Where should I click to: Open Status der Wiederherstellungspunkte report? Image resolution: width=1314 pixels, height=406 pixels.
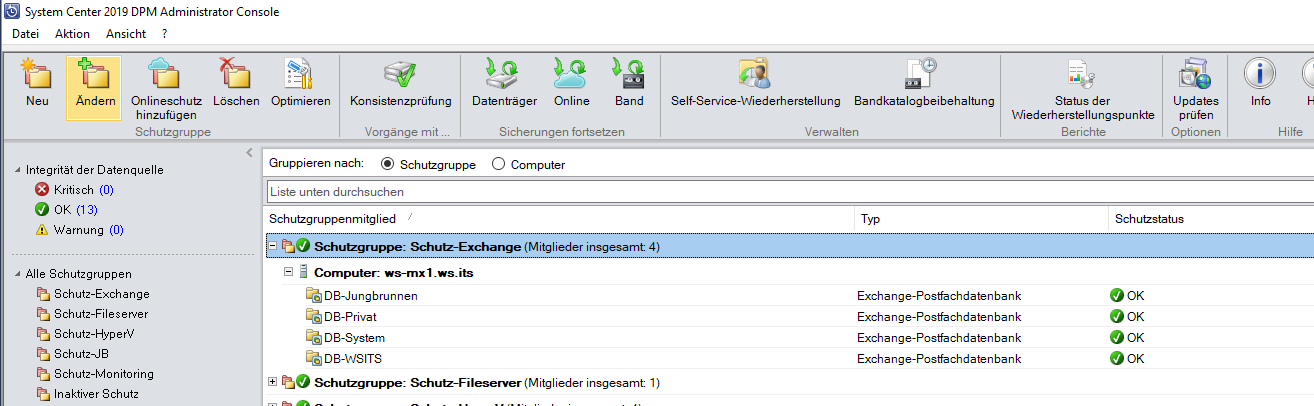pyautogui.click(x=1082, y=90)
